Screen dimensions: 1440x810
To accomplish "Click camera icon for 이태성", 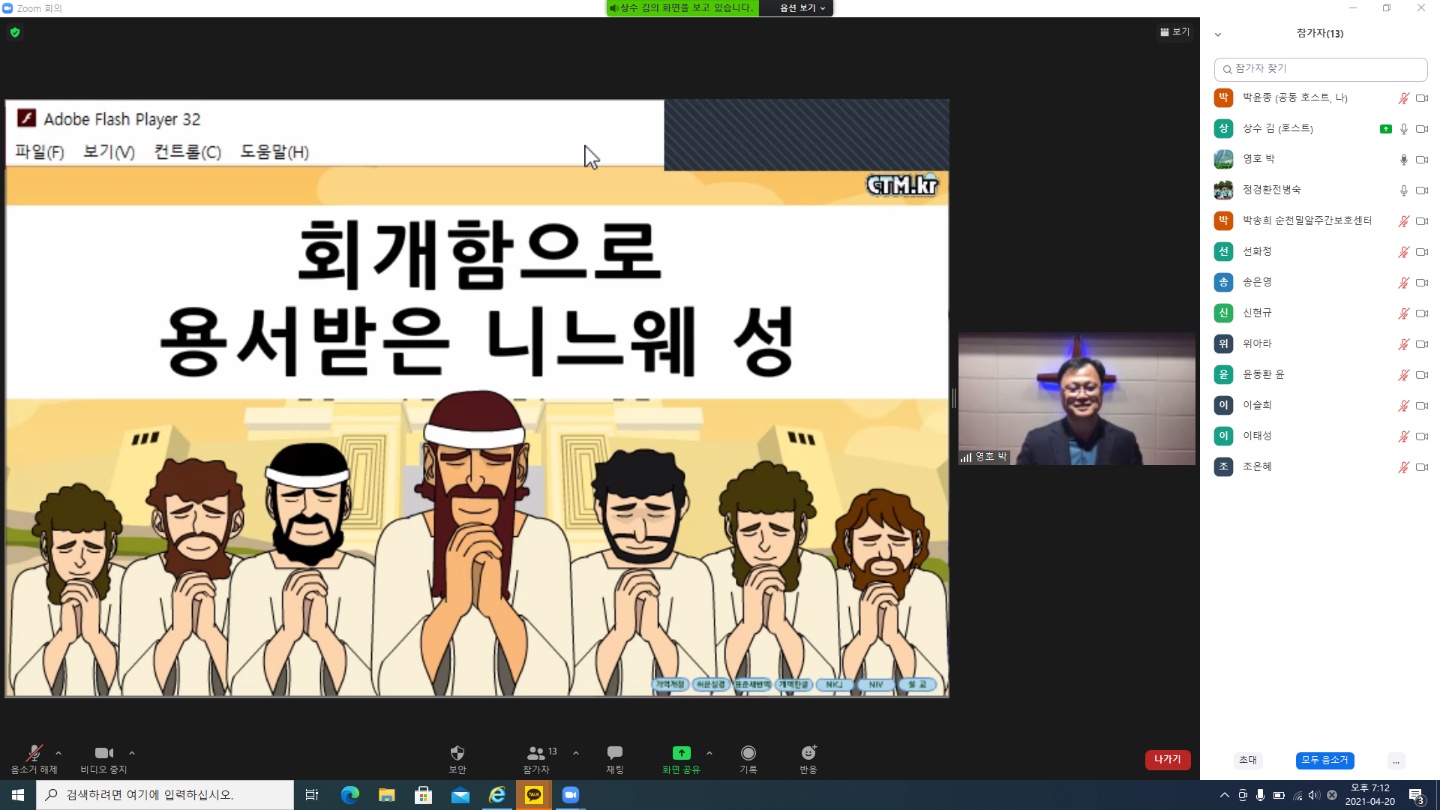I will pos(1422,436).
